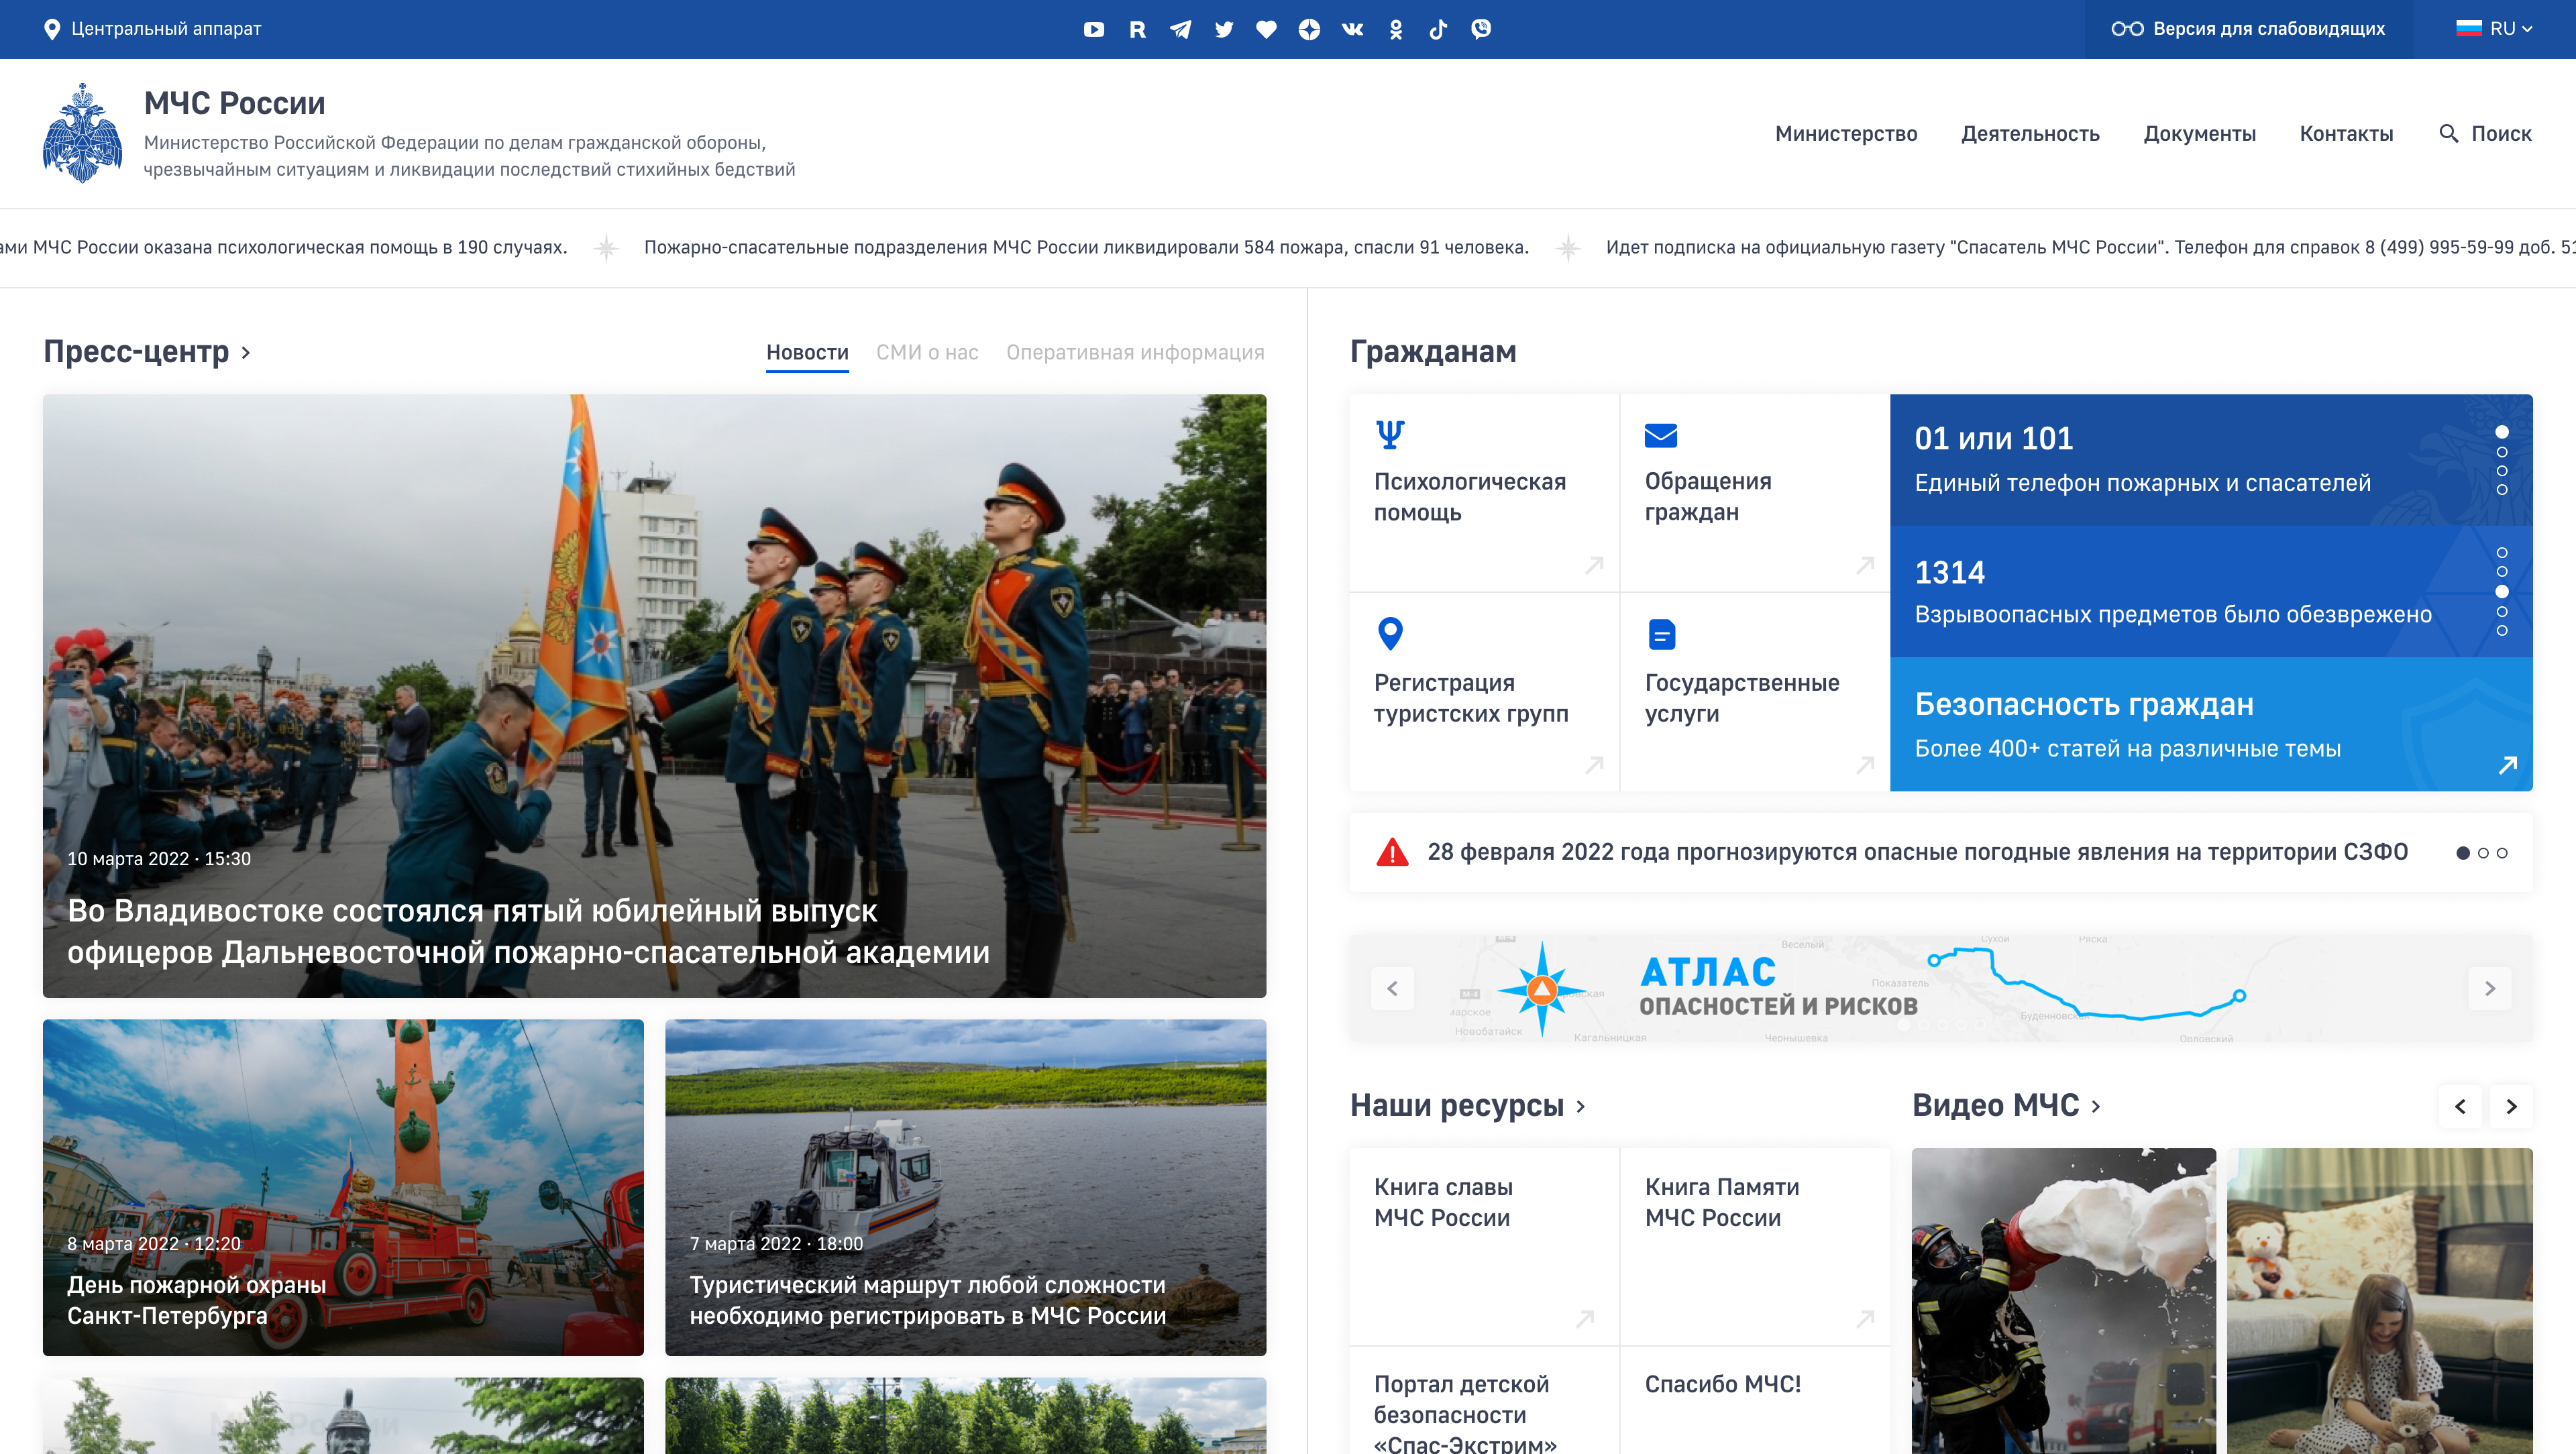
Task: Open the Документы menu
Action: [2199, 133]
